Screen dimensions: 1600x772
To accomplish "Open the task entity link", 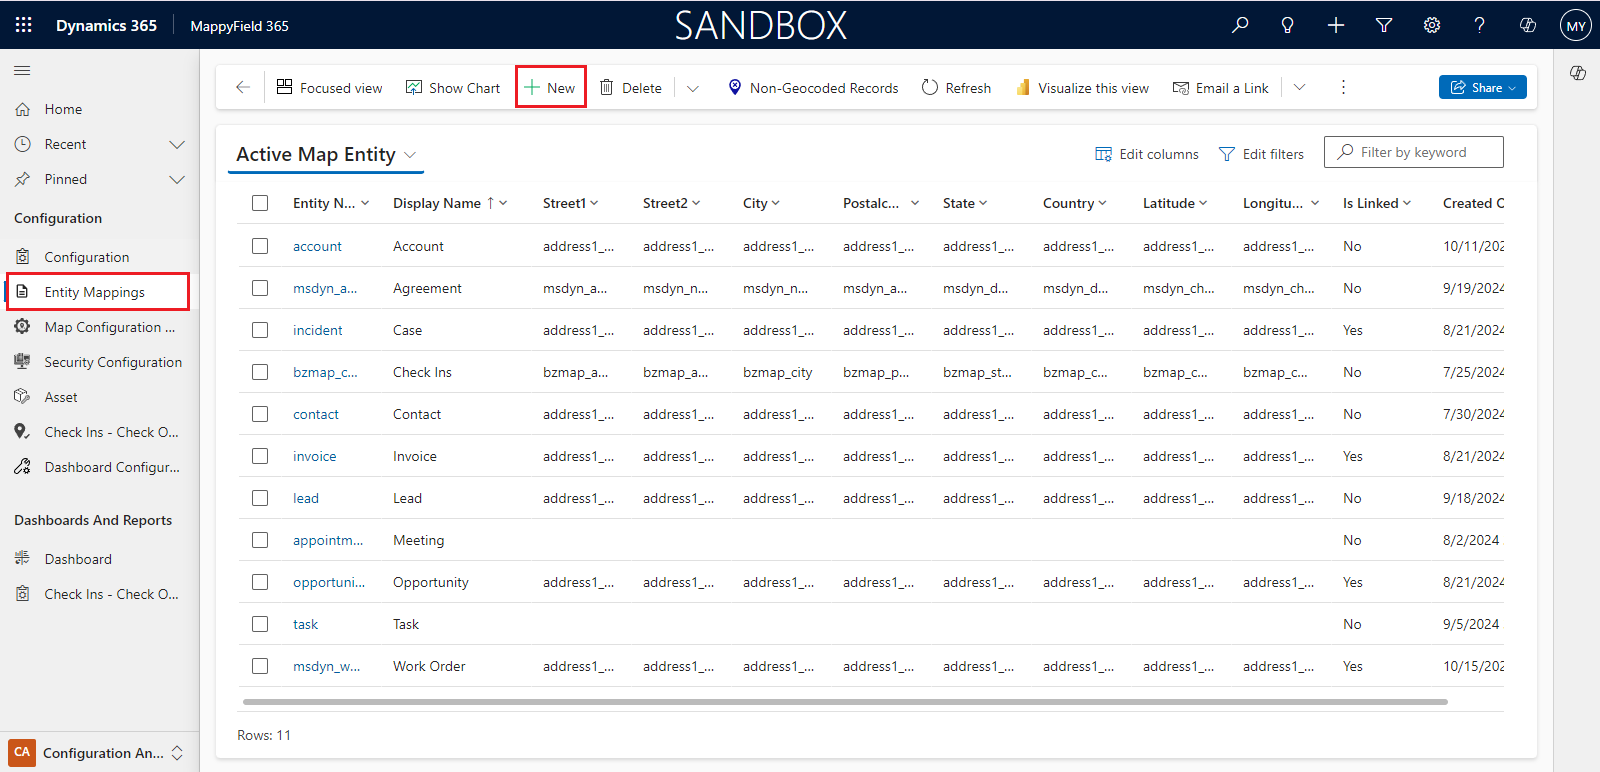I will (x=305, y=624).
